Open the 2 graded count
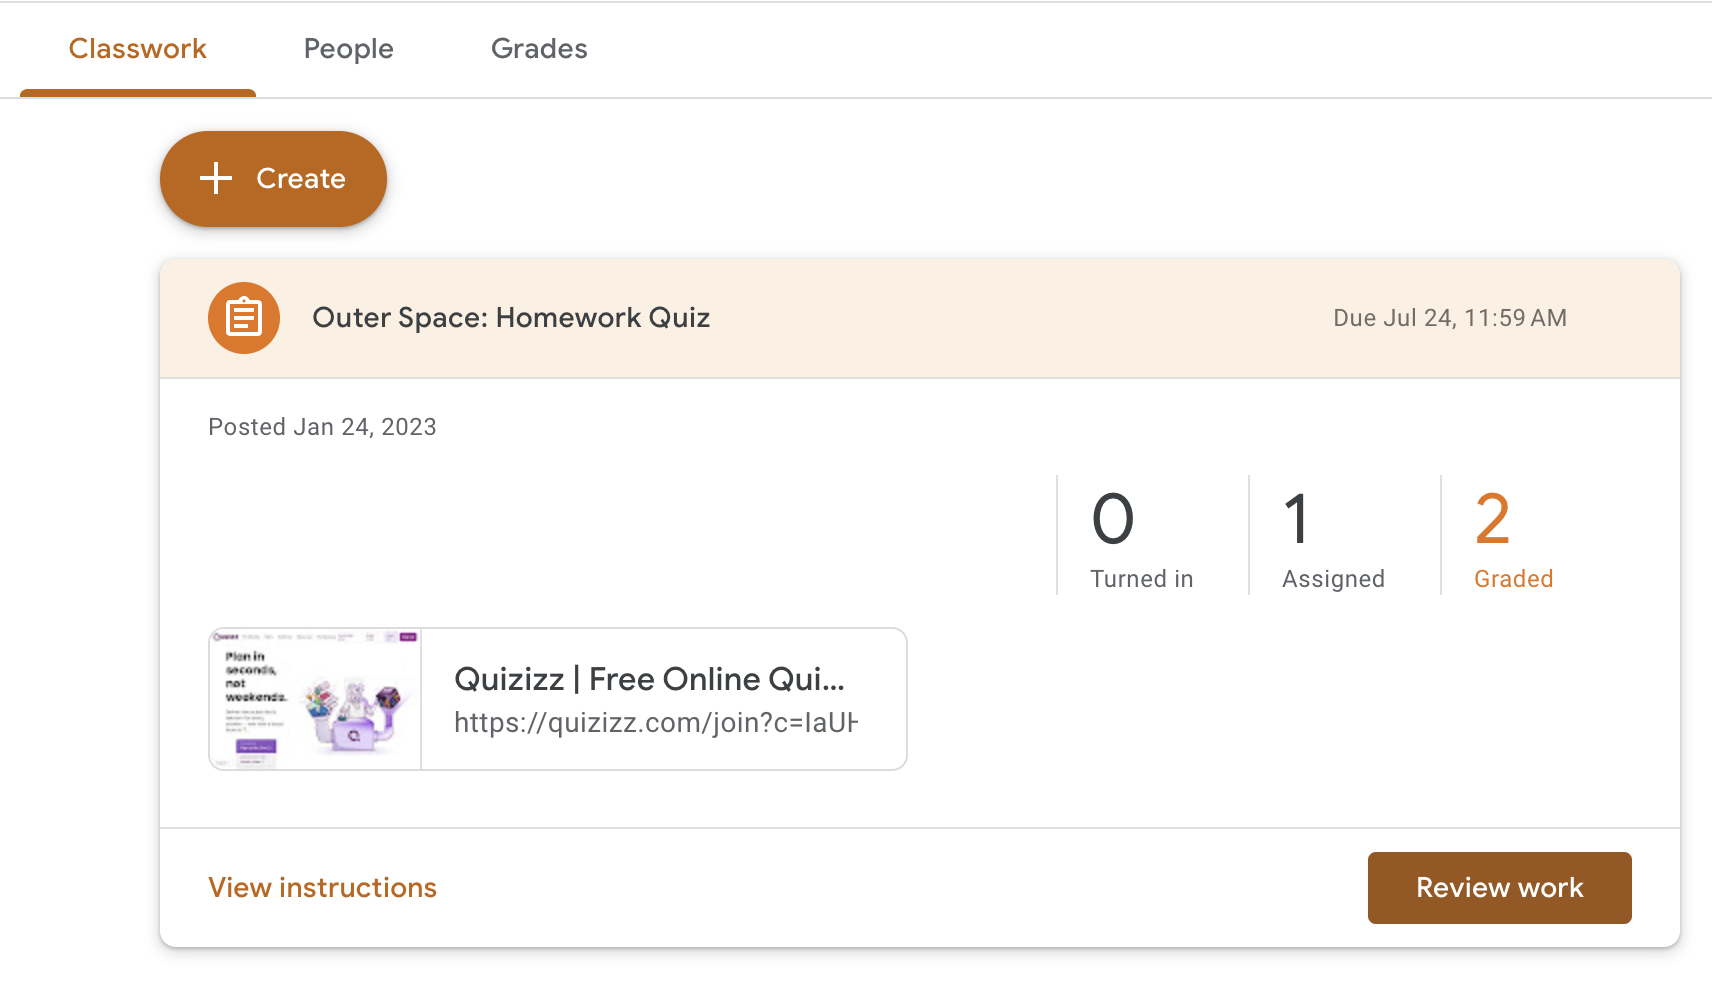Image resolution: width=1712 pixels, height=983 pixels. 1492,519
